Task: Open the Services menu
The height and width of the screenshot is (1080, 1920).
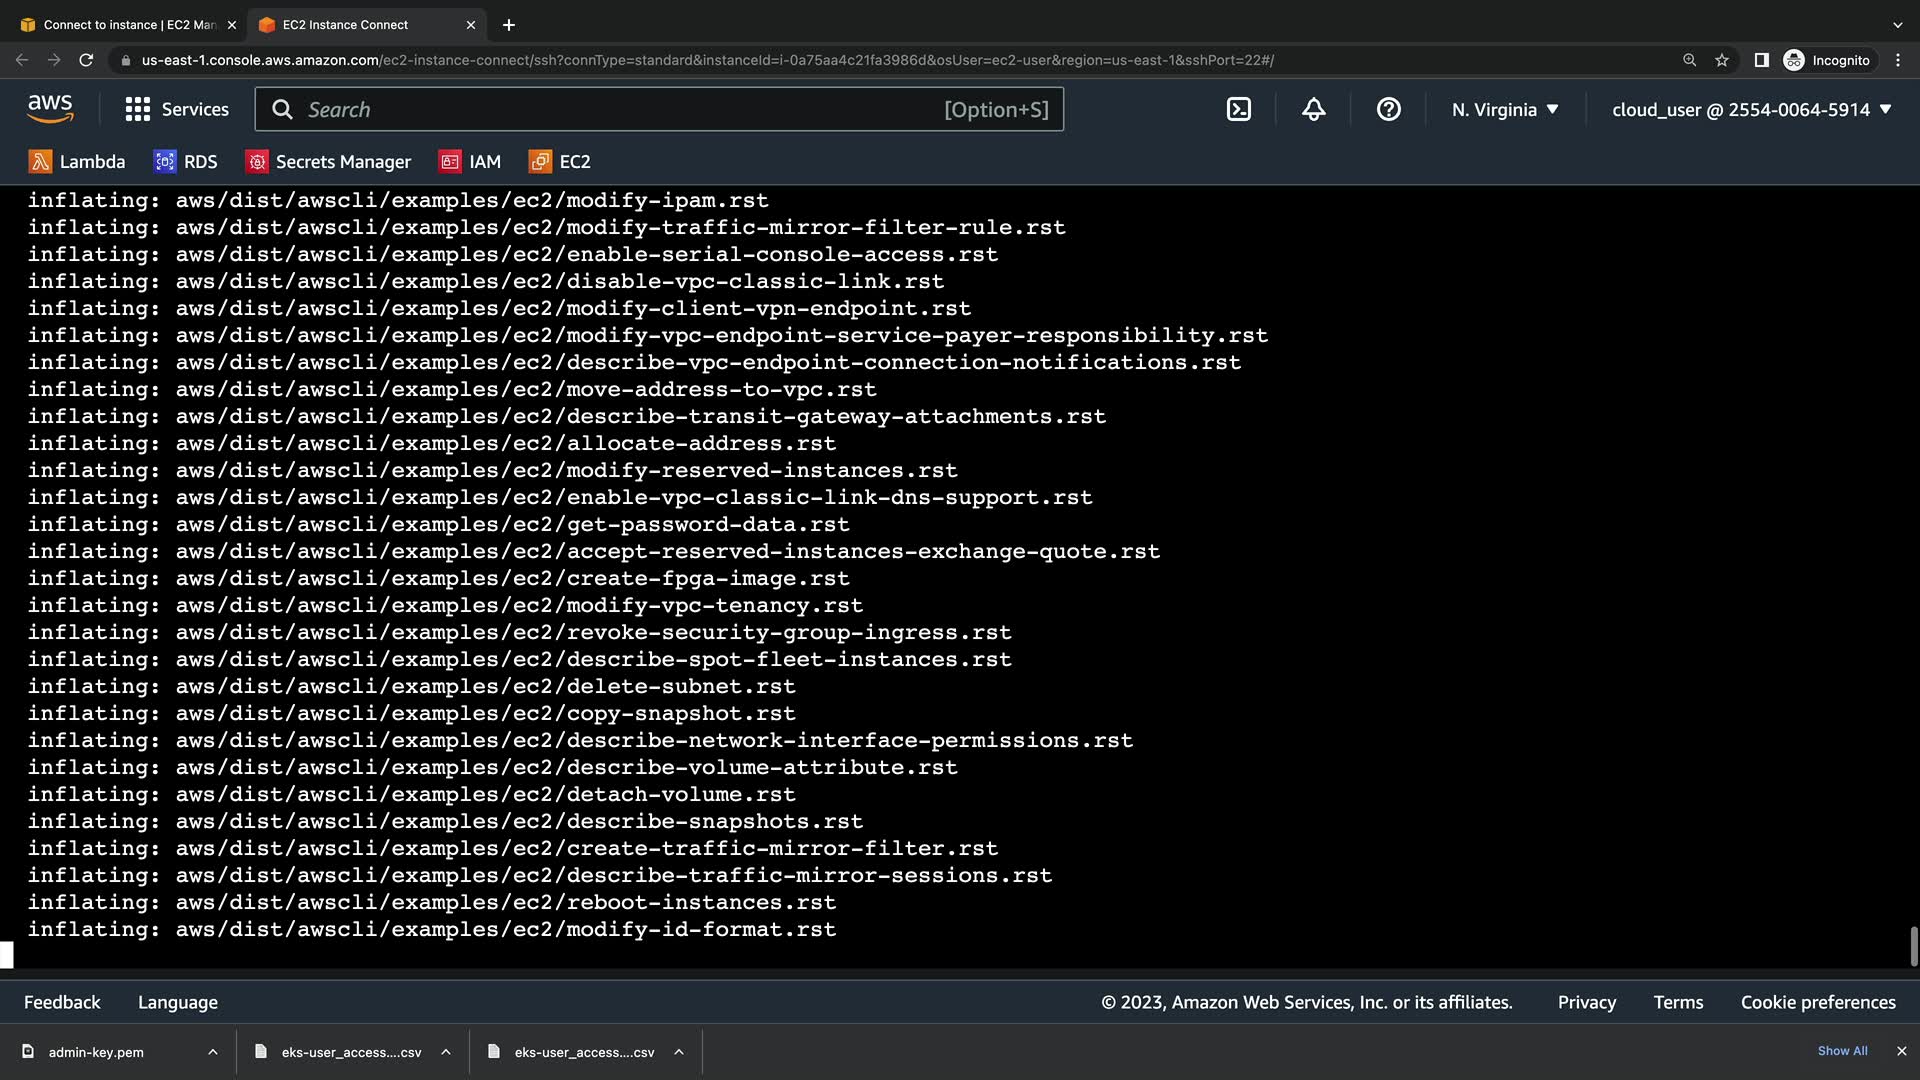Action: point(177,109)
